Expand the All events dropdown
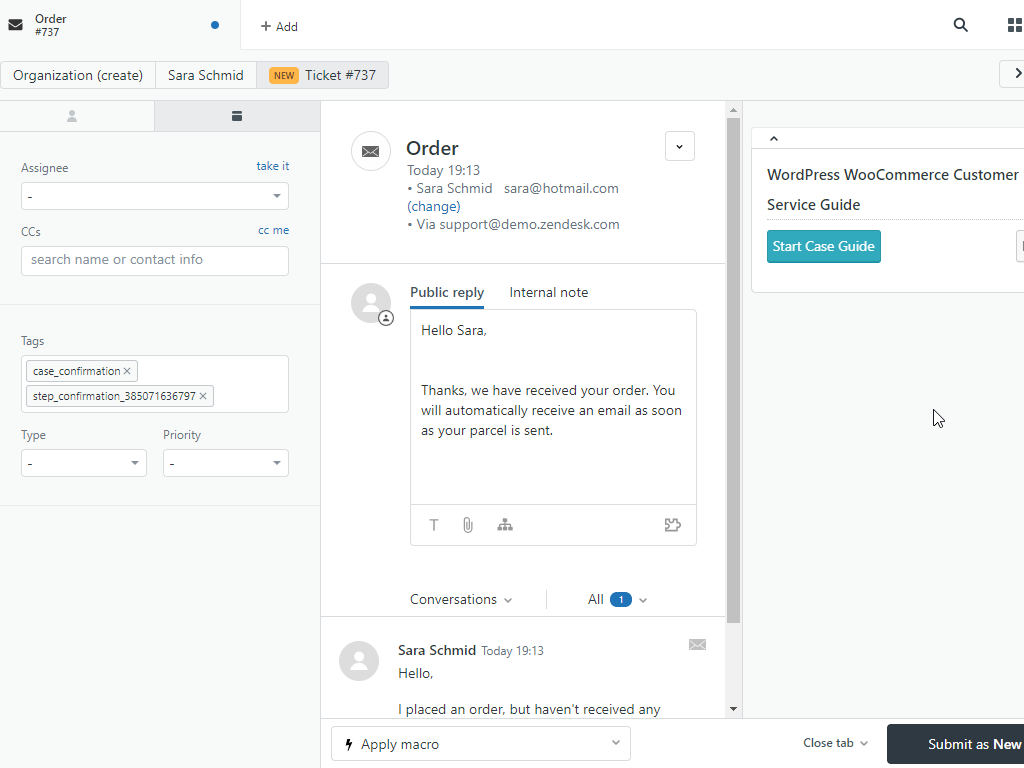1024x768 pixels. point(617,600)
